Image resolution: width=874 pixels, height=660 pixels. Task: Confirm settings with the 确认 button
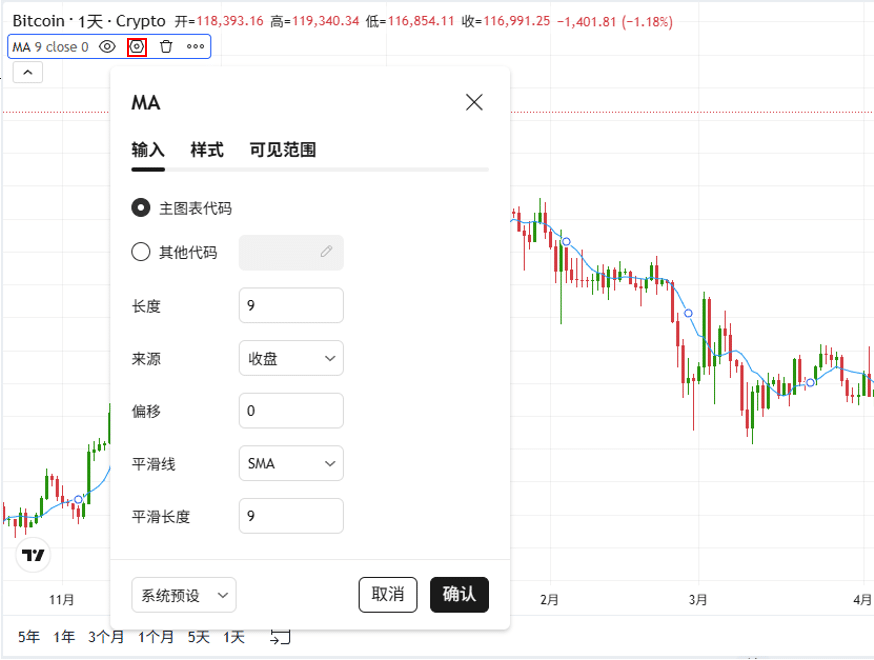pos(459,594)
